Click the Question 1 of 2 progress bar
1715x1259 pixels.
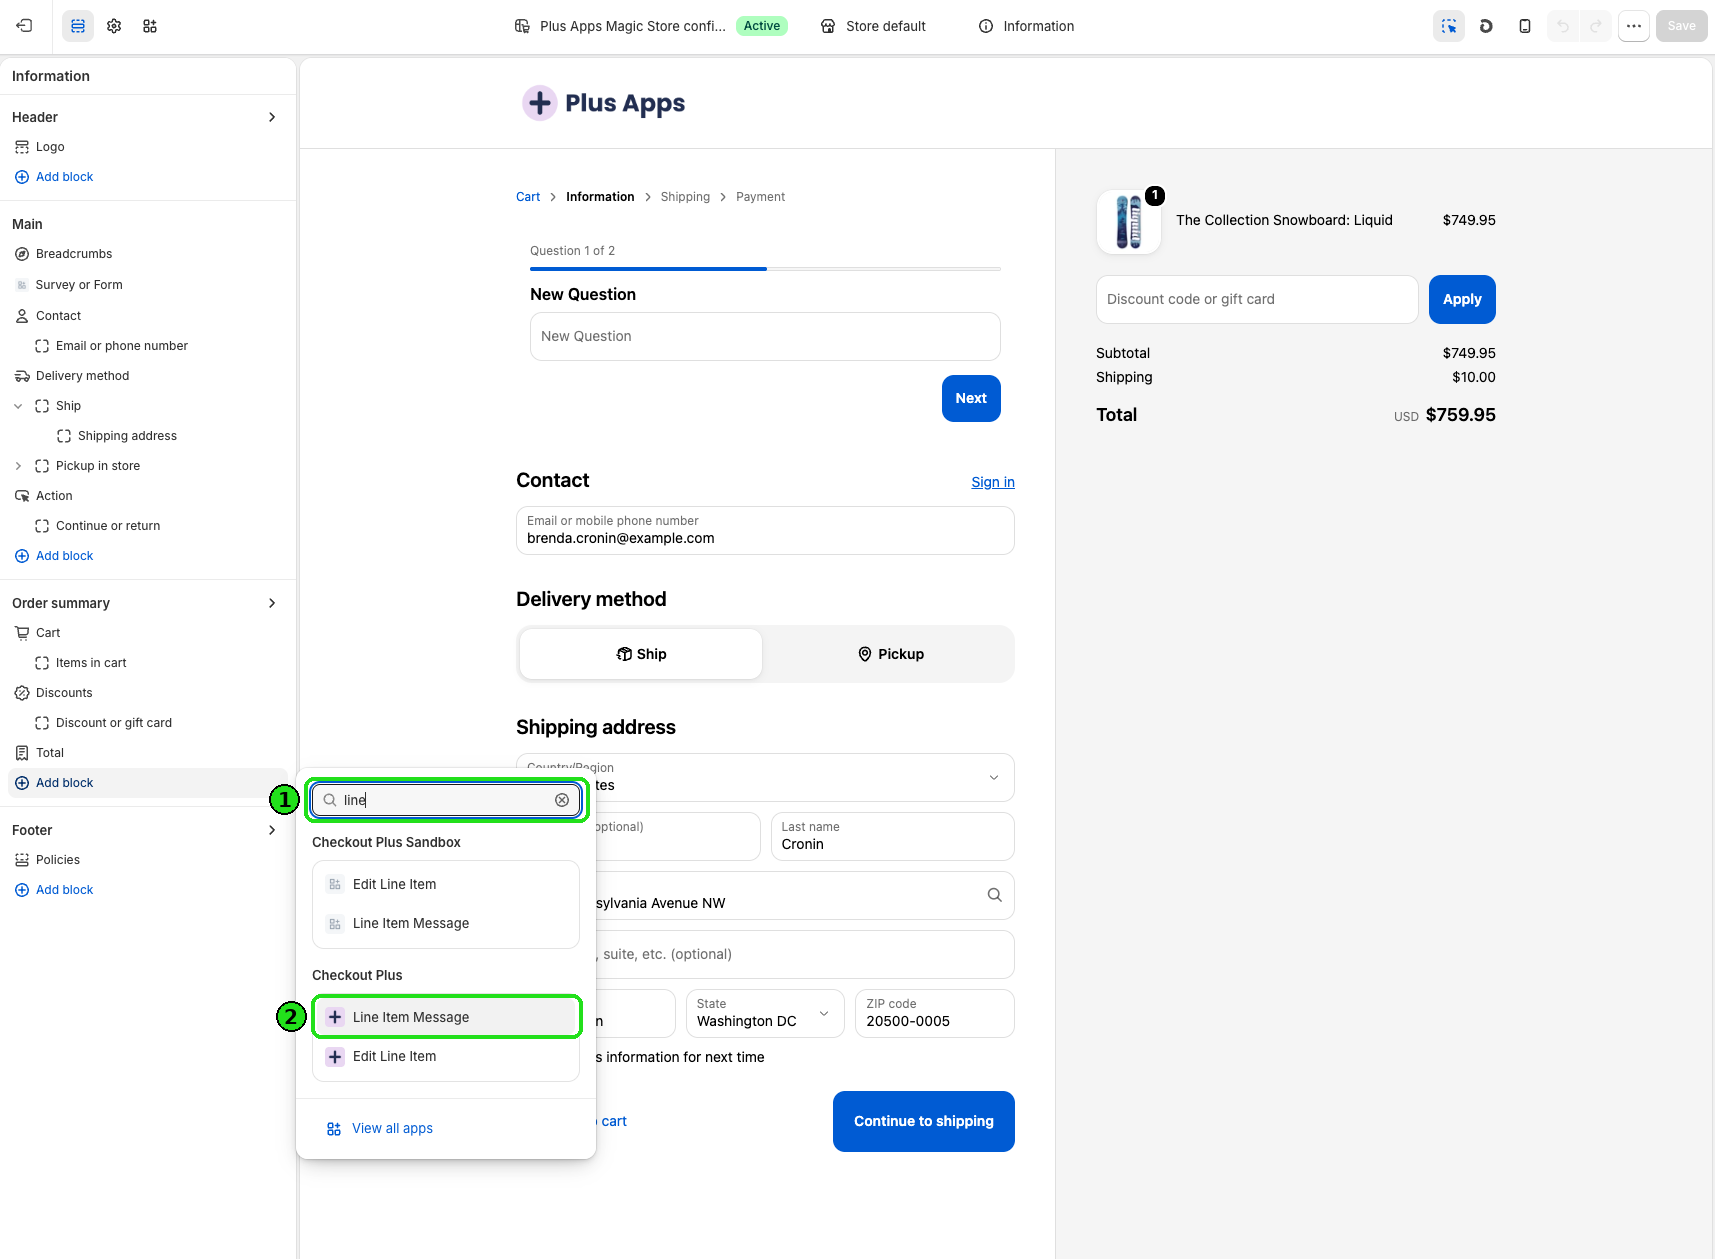tap(765, 269)
